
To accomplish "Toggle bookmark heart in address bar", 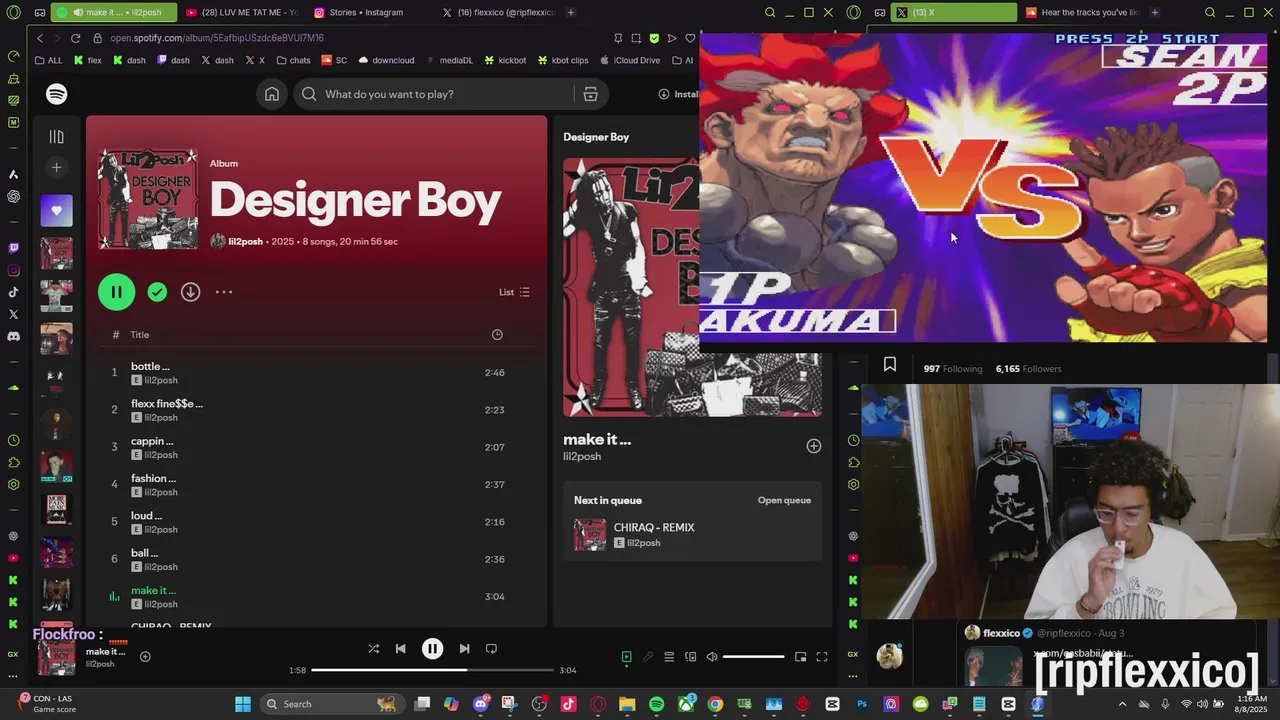I will [690, 38].
